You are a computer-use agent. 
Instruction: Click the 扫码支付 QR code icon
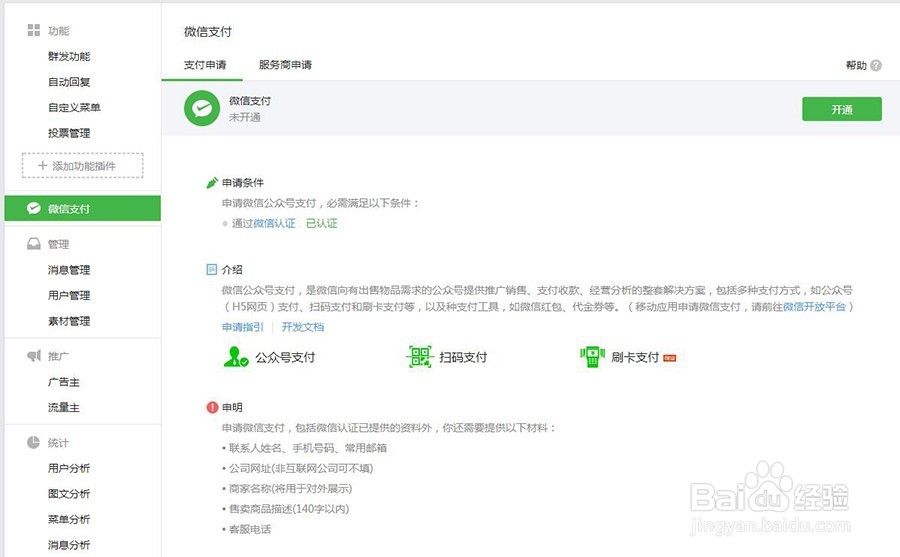420,357
